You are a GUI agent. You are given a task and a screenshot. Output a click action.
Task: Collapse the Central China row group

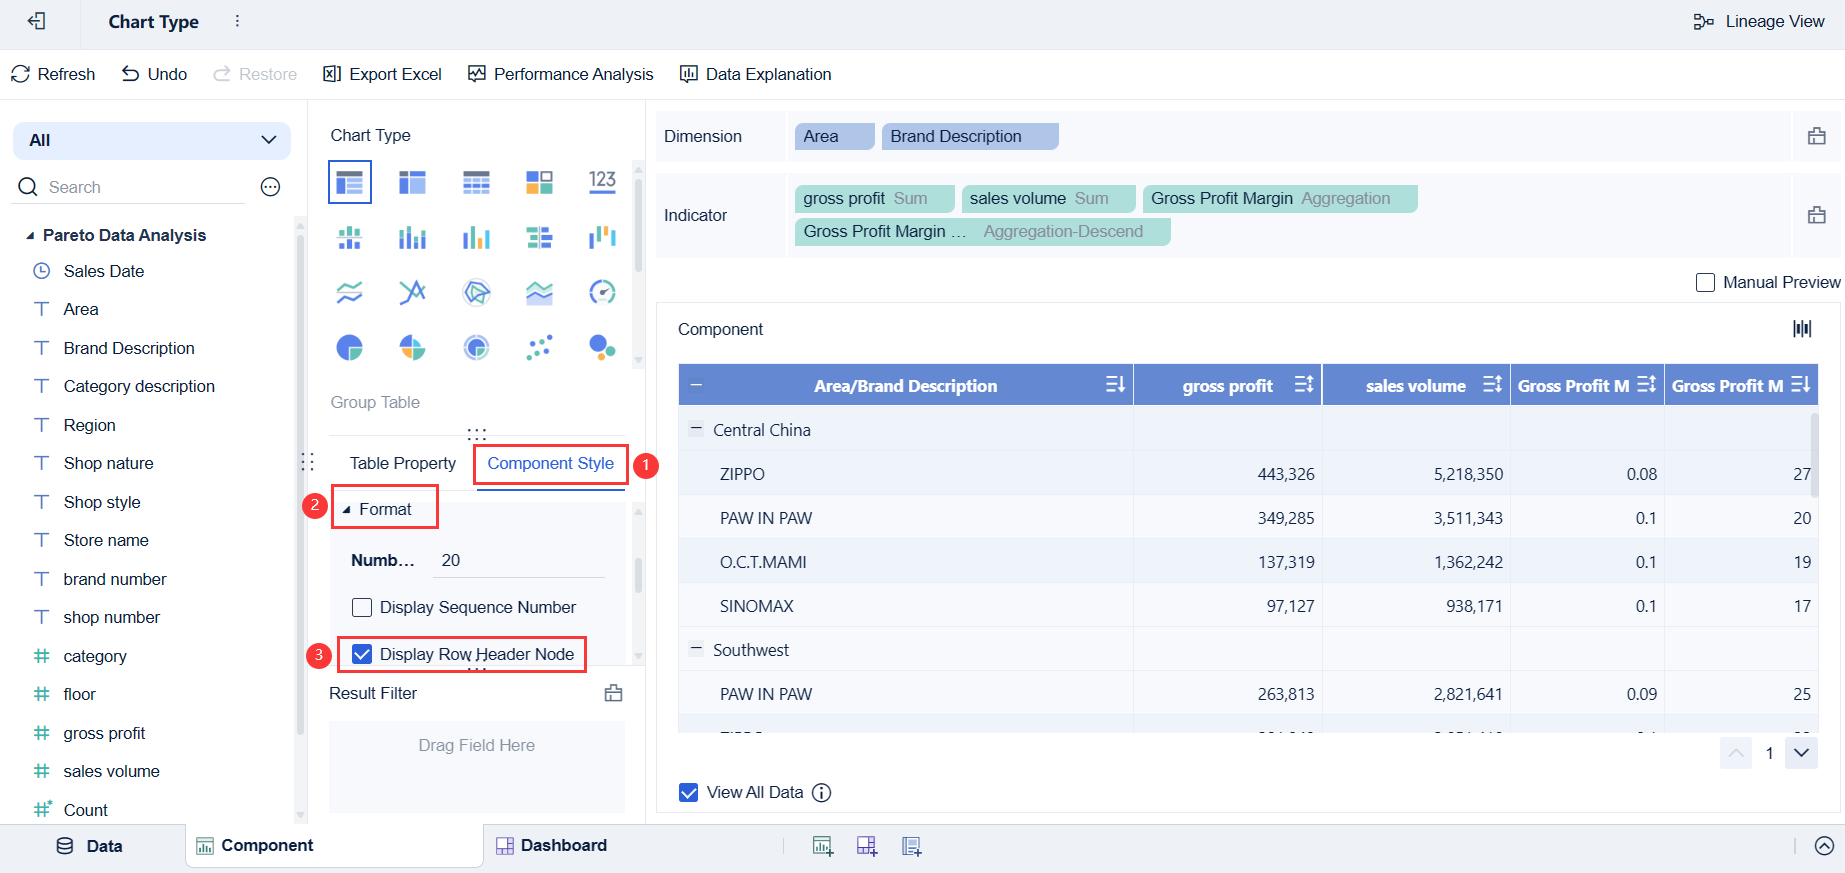[696, 429]
